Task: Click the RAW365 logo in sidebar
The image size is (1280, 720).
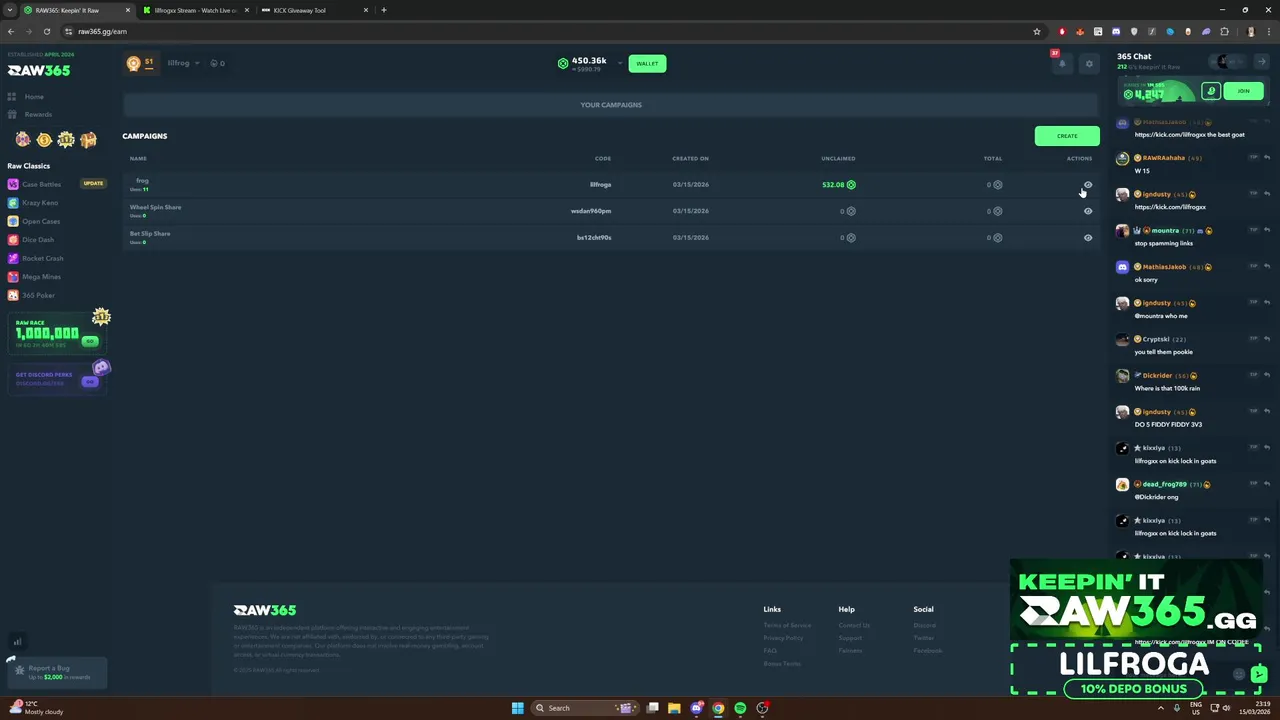Action: click(x=39, y=71)
